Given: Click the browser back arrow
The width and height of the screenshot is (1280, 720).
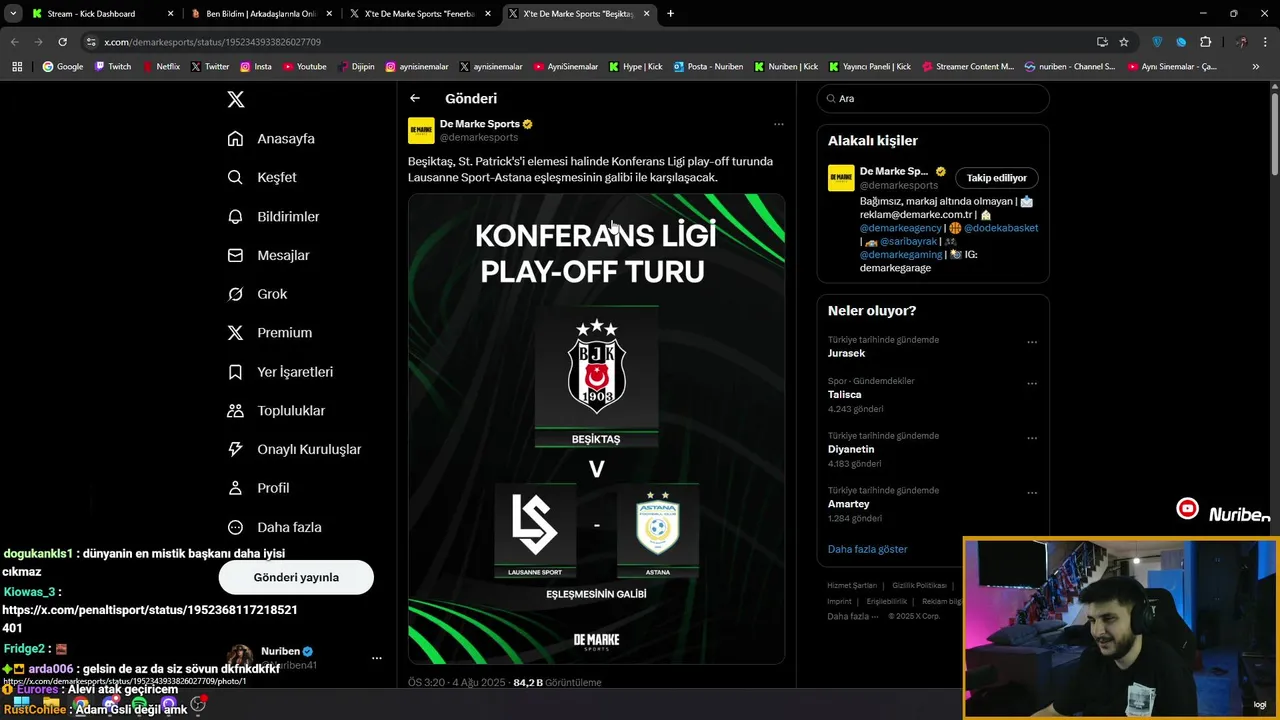Looking at the screenshot, I should pyautogui.click(x=14, y=42).
